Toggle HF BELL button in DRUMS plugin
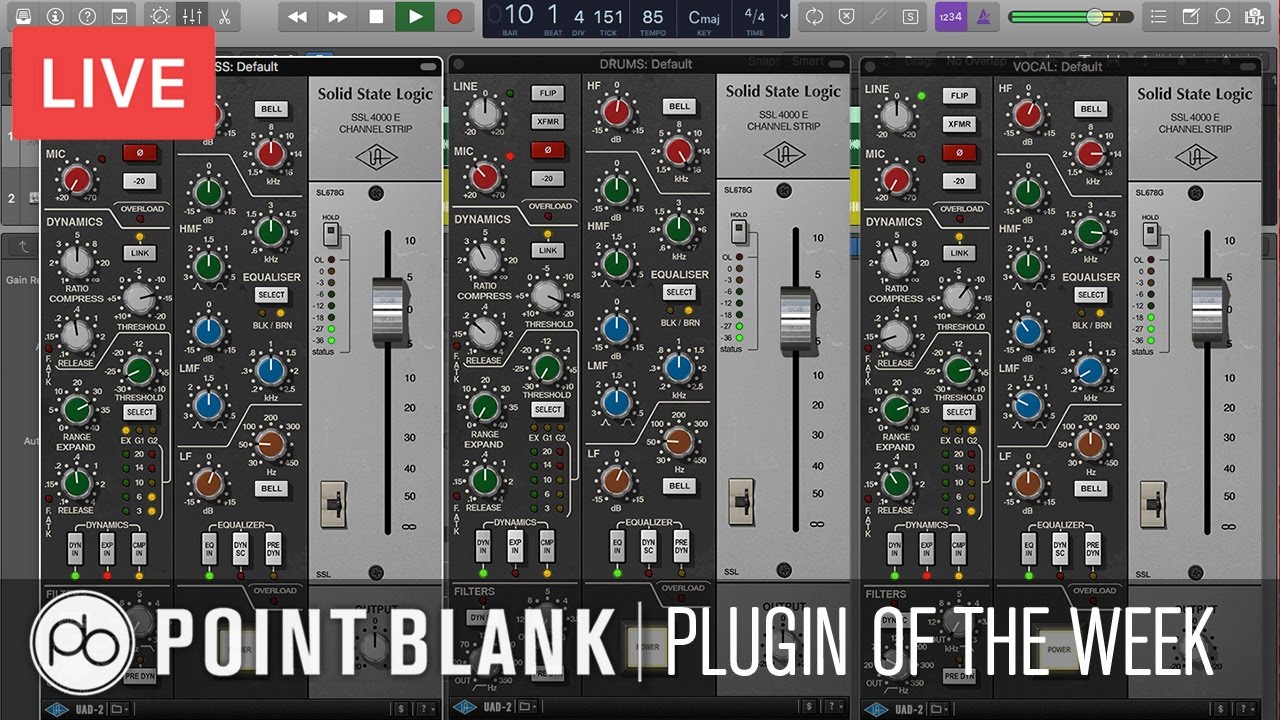Image resolution: width=1280 pixels, height=720 pixels. pos(680,107)
